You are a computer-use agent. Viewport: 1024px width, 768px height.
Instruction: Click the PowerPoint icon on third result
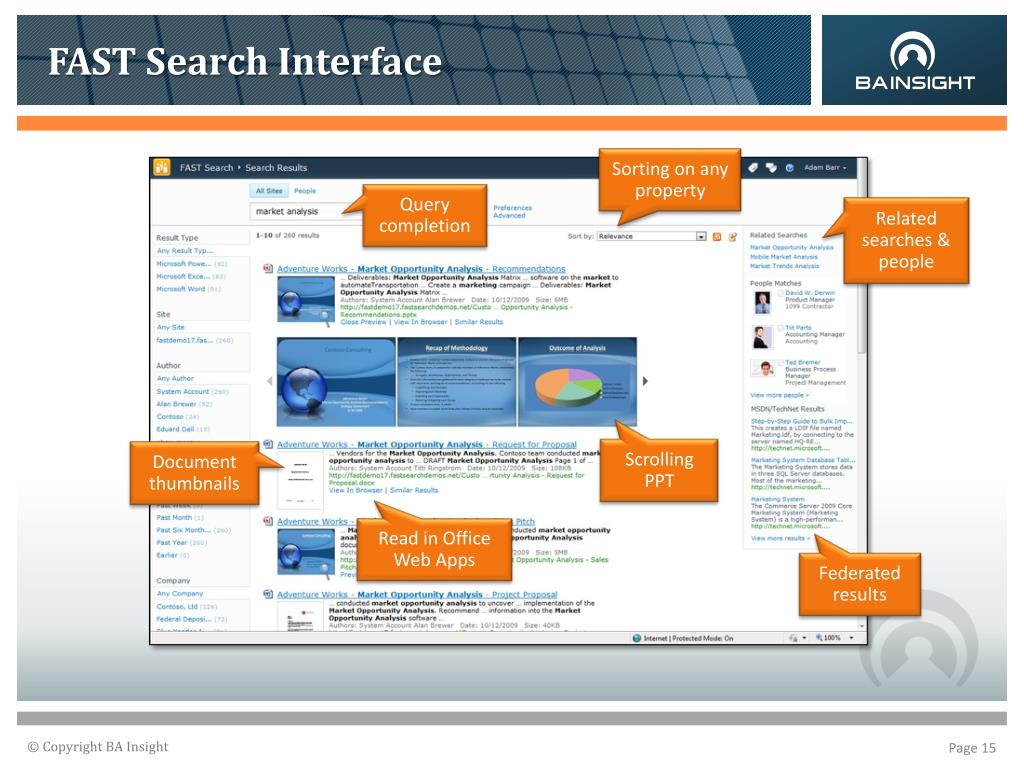pyautogui.click(x=268, y=520)
